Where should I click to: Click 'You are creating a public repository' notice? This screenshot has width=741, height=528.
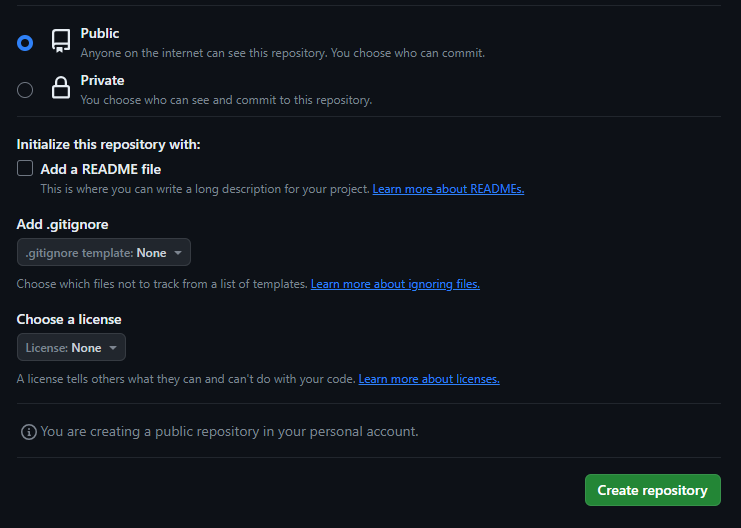pos(229,432)
